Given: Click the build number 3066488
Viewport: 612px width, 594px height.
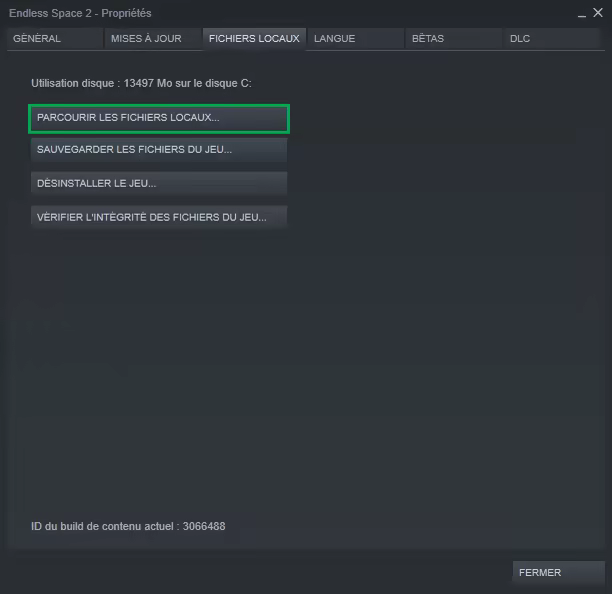Looking at the screenshot, I should (204, 526).
